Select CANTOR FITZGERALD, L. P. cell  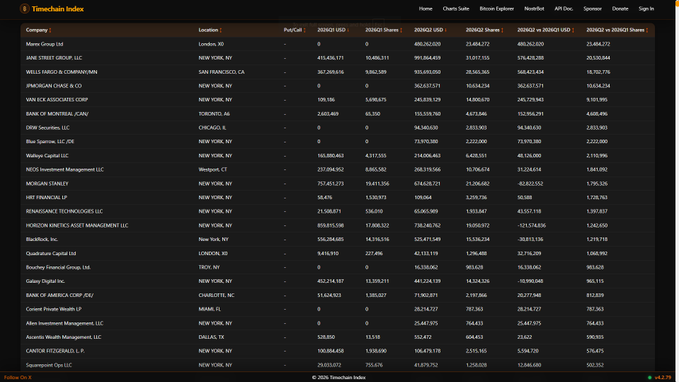(55, 351)
